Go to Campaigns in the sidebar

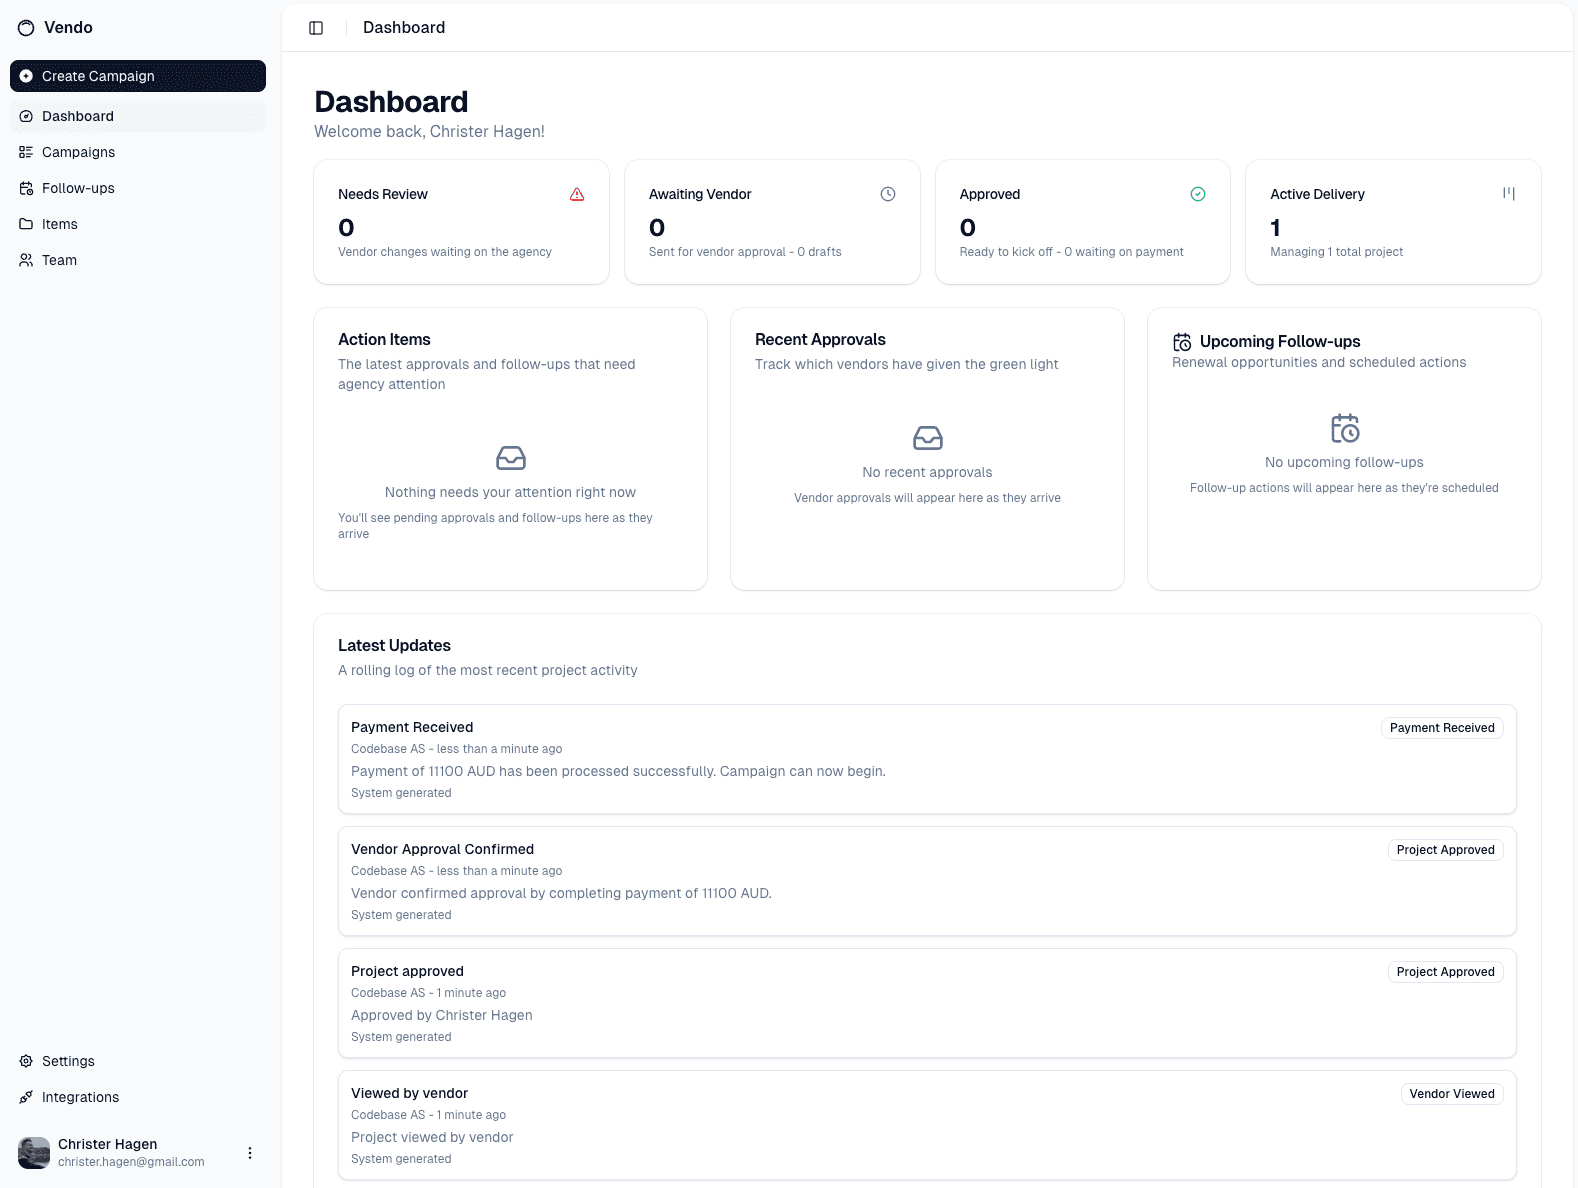coord(78,152)
